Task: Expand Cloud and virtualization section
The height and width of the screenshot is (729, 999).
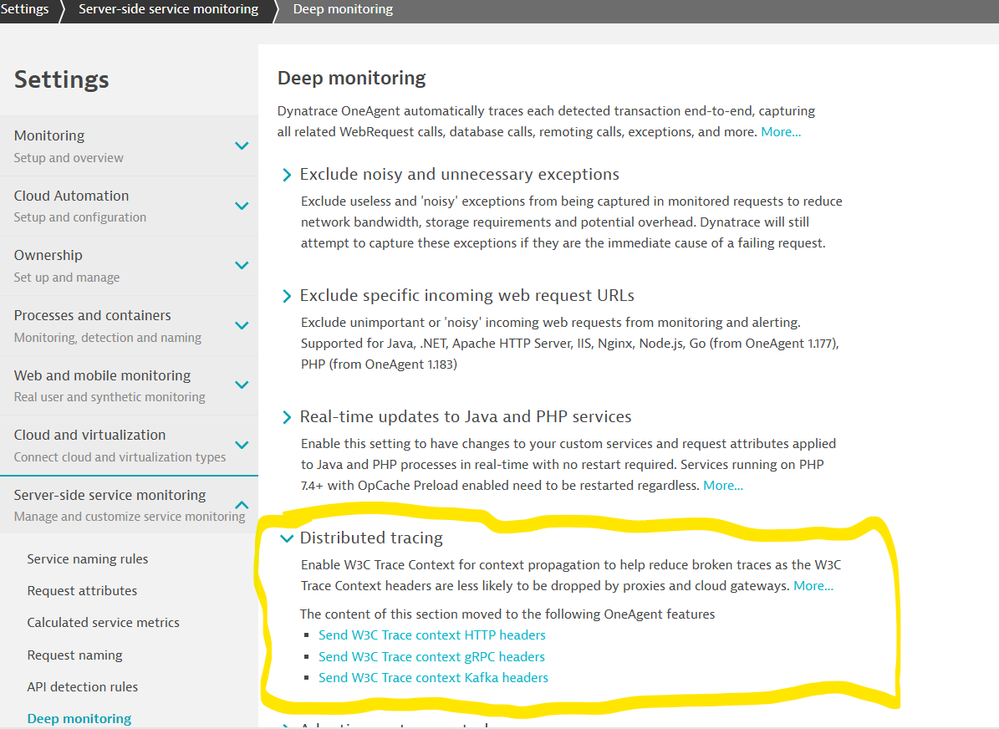Action: [x=241, y=445]
